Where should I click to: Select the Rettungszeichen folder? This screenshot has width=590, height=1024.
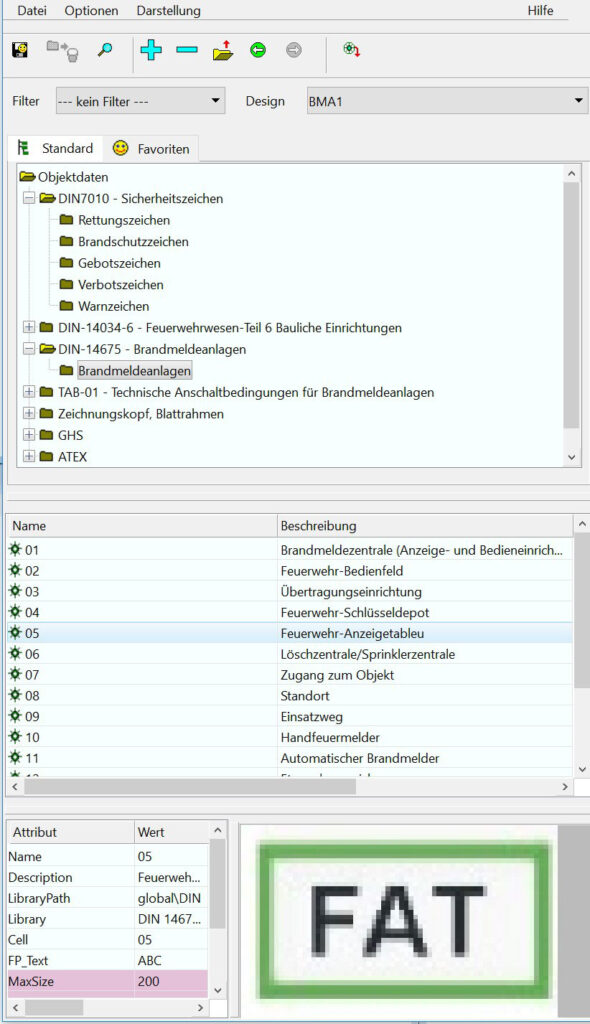[124, 220]
